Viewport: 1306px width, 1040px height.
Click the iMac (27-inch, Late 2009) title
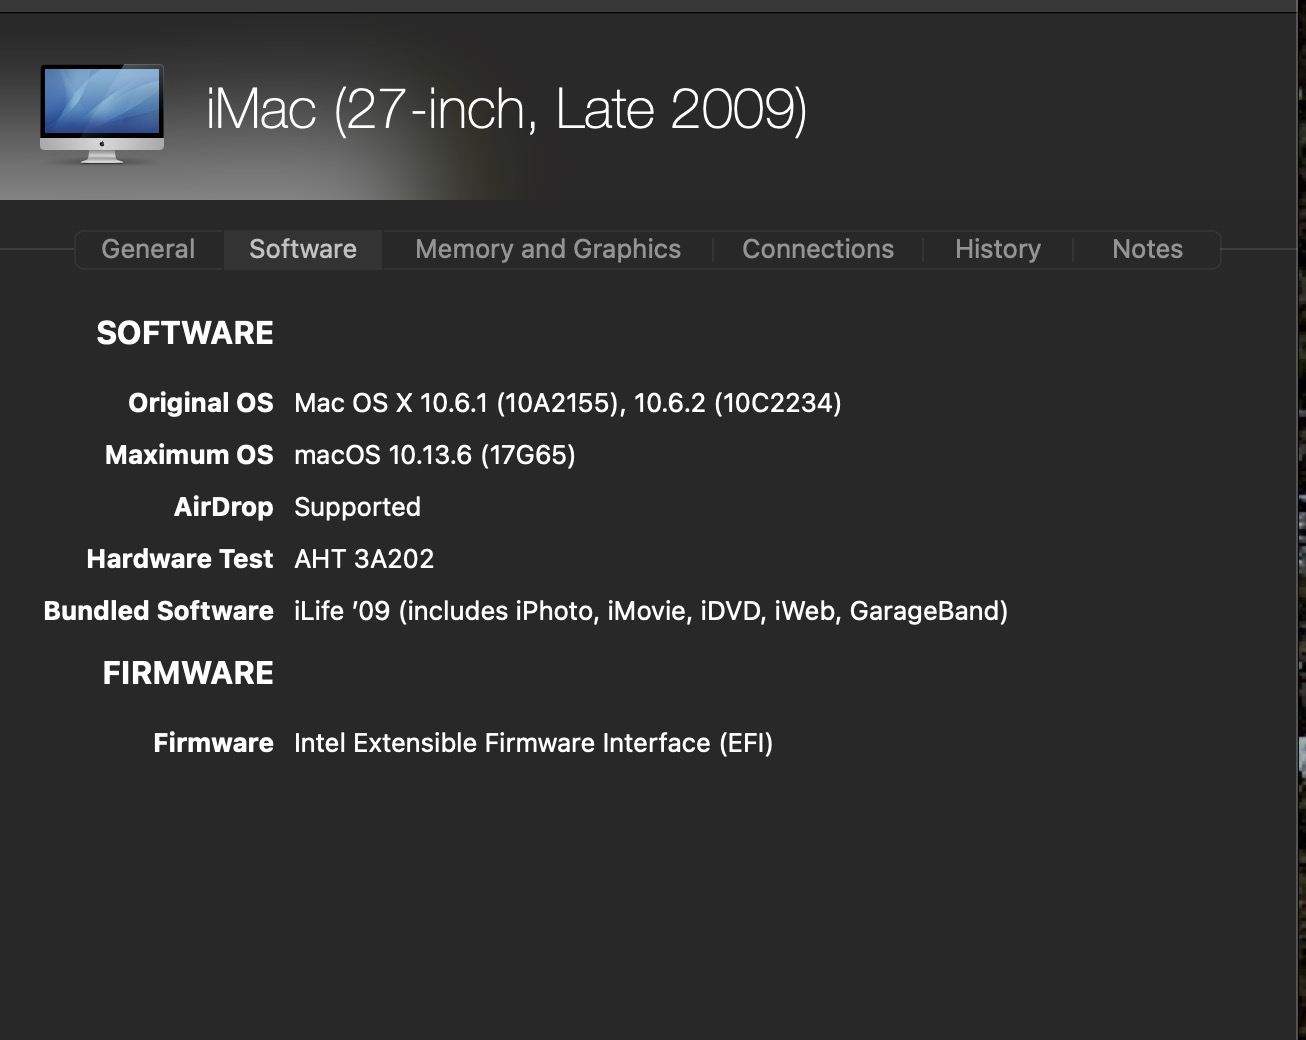506,110
